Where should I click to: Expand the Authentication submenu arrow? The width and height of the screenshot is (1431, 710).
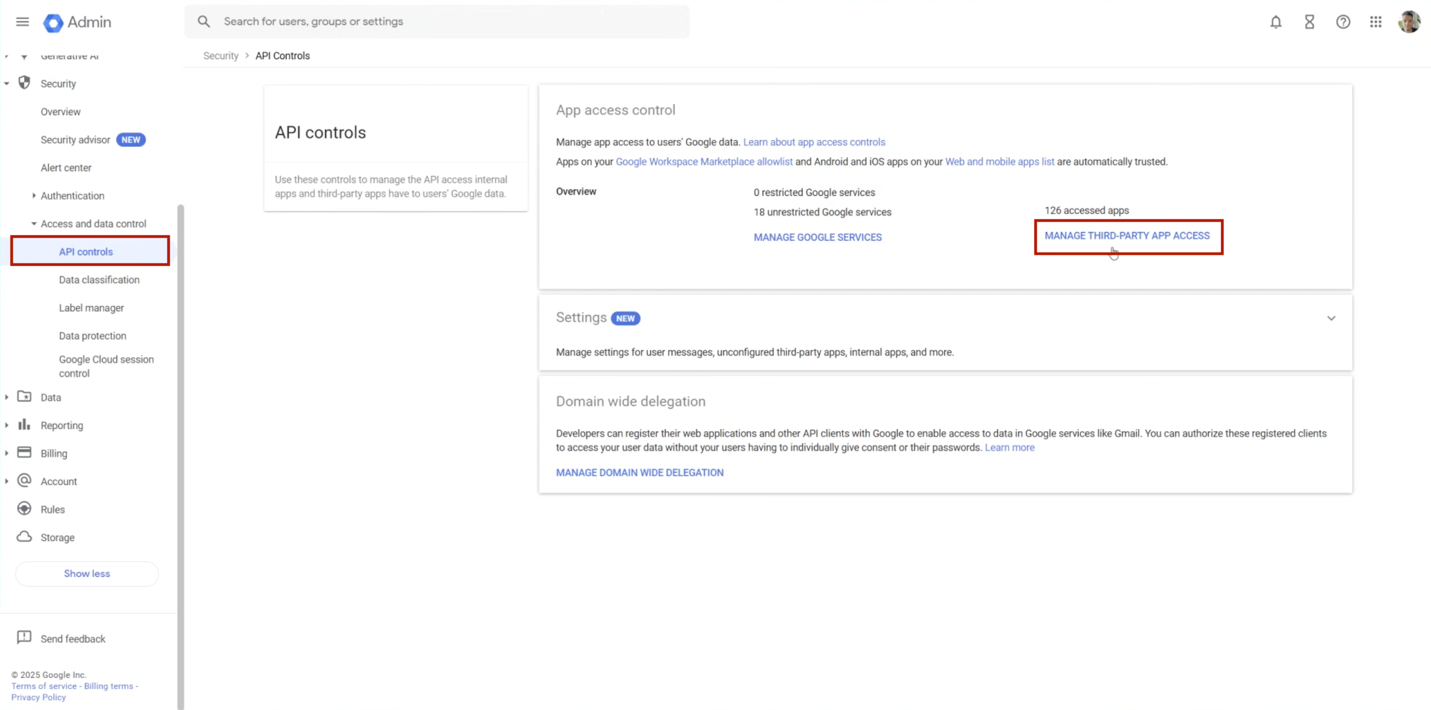(34, 196)
